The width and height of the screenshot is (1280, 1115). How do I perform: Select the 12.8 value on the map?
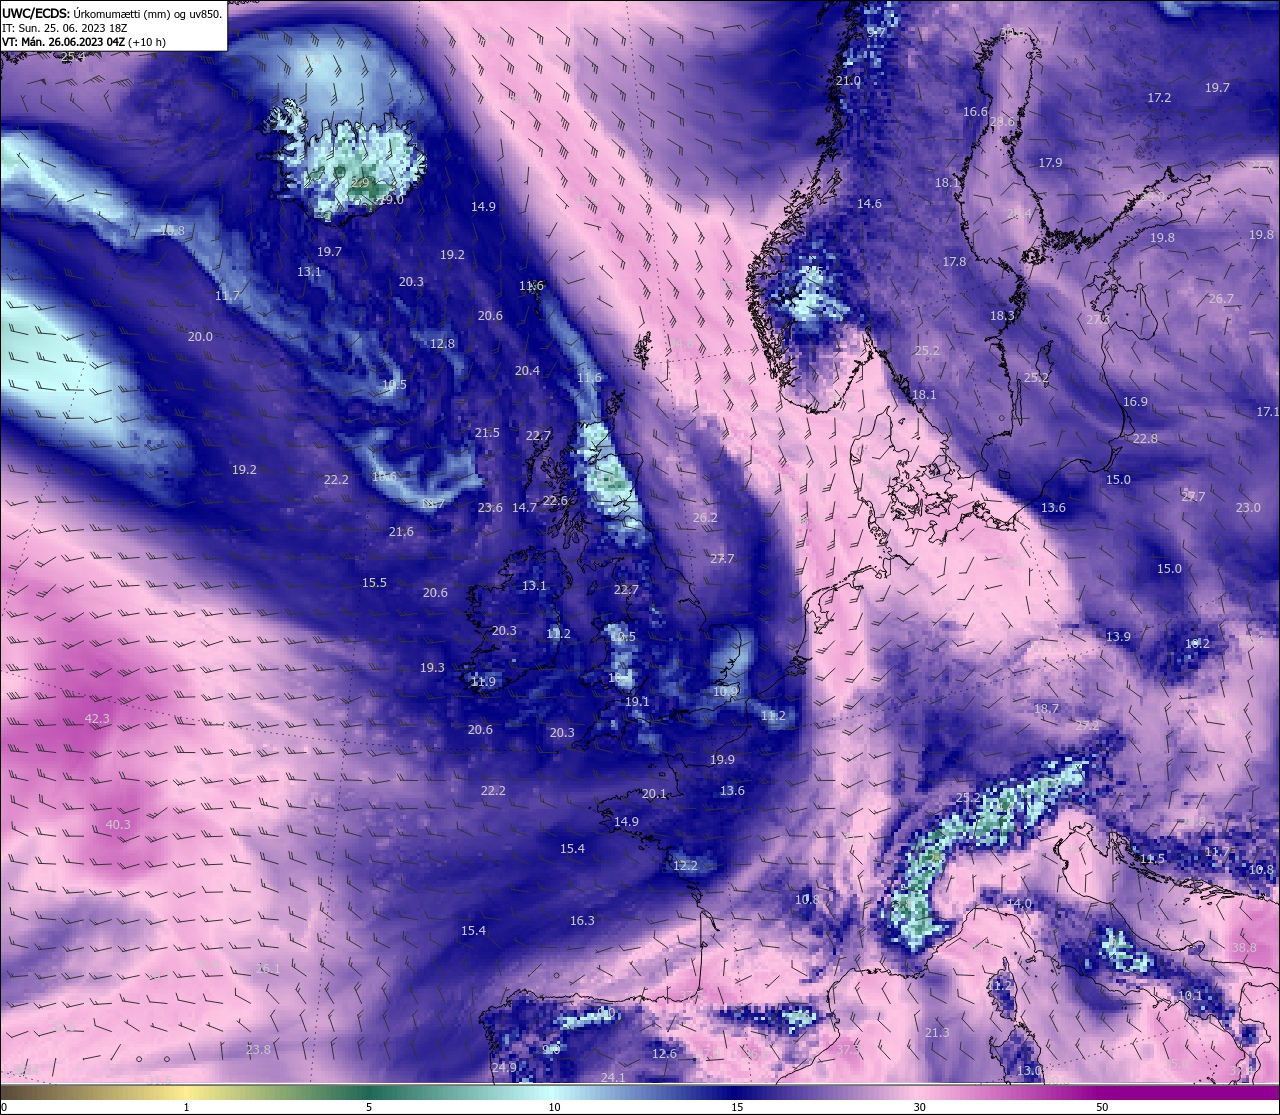[x=442, y=343]
